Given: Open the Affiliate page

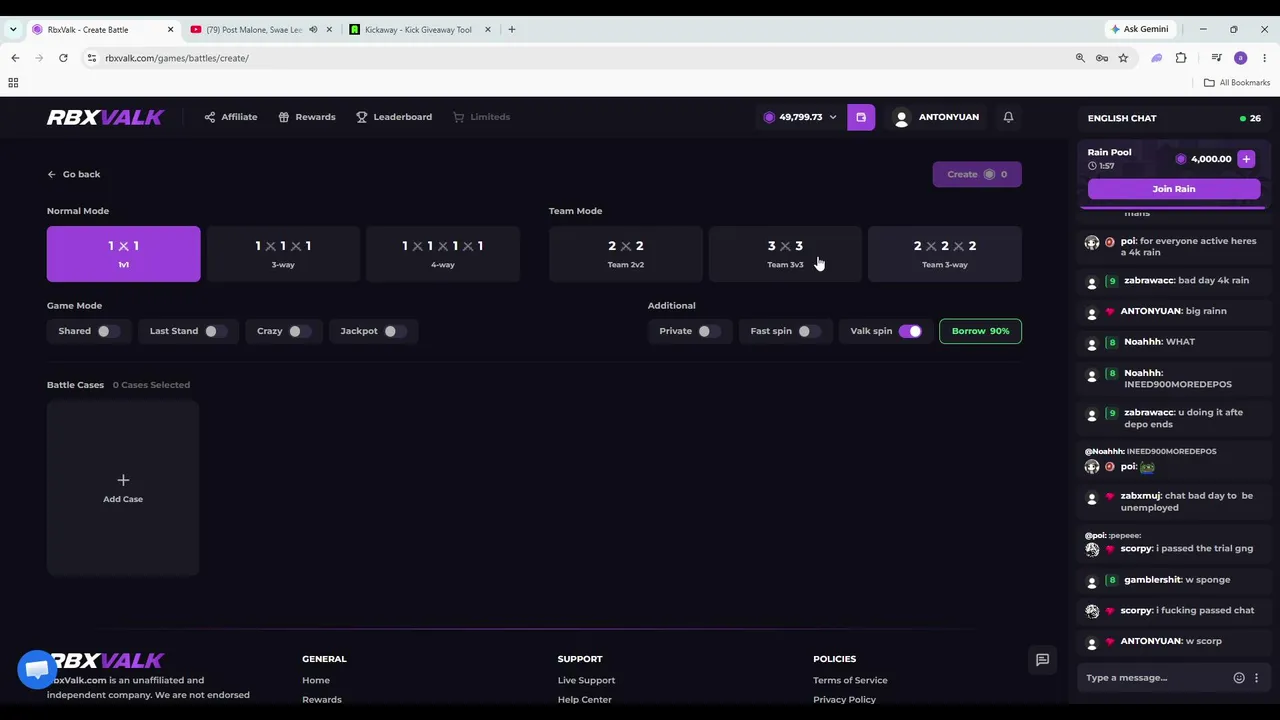Looking at the screenshot, I should (x=231, y=117).
